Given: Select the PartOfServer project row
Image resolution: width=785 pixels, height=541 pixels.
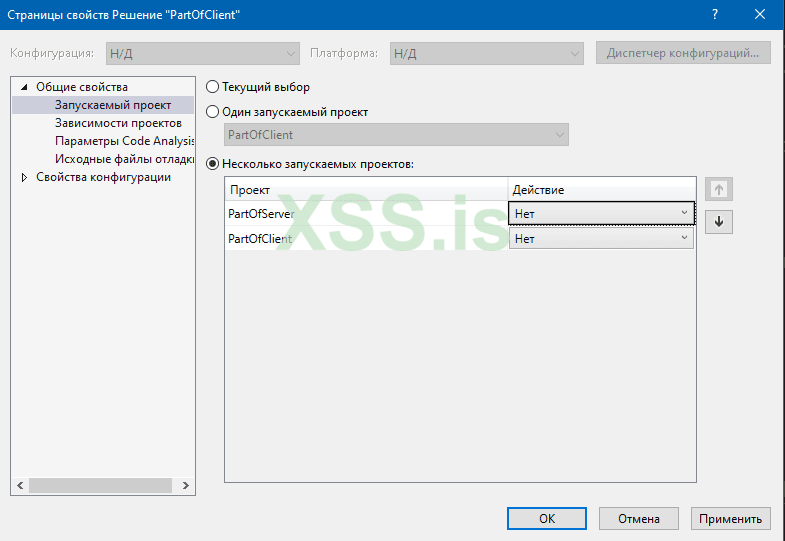Looking at the screenshot, I should pyautogui.click(x=366, y=214).
